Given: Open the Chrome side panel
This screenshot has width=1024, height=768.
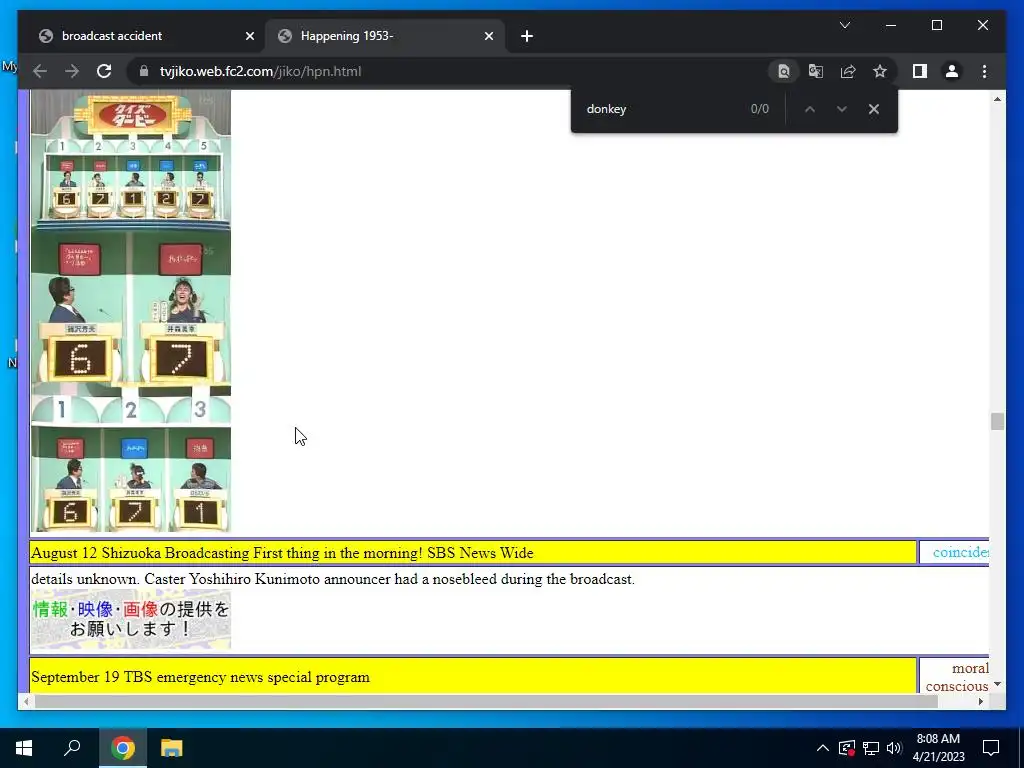Looking at the screenshot, I should click(x=920, y=71).
